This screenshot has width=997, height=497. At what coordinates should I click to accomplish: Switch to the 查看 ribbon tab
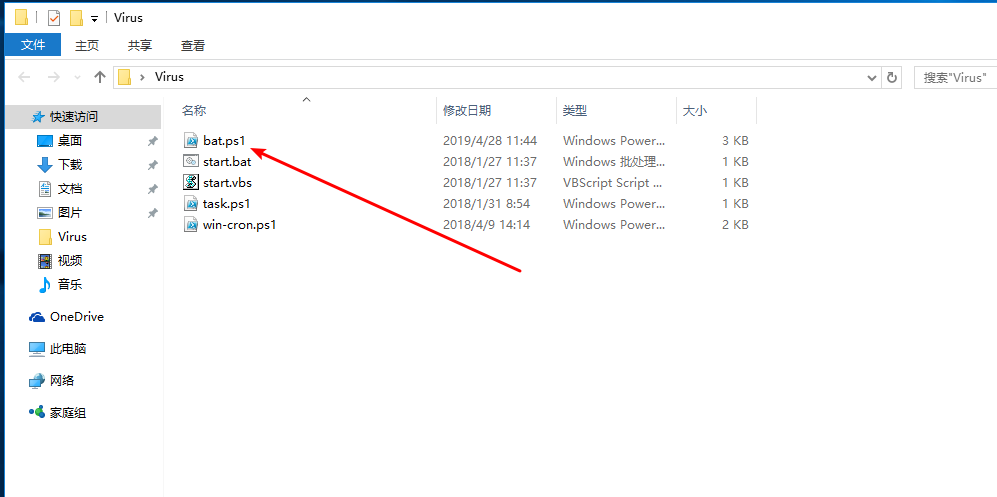coord(193,45)
